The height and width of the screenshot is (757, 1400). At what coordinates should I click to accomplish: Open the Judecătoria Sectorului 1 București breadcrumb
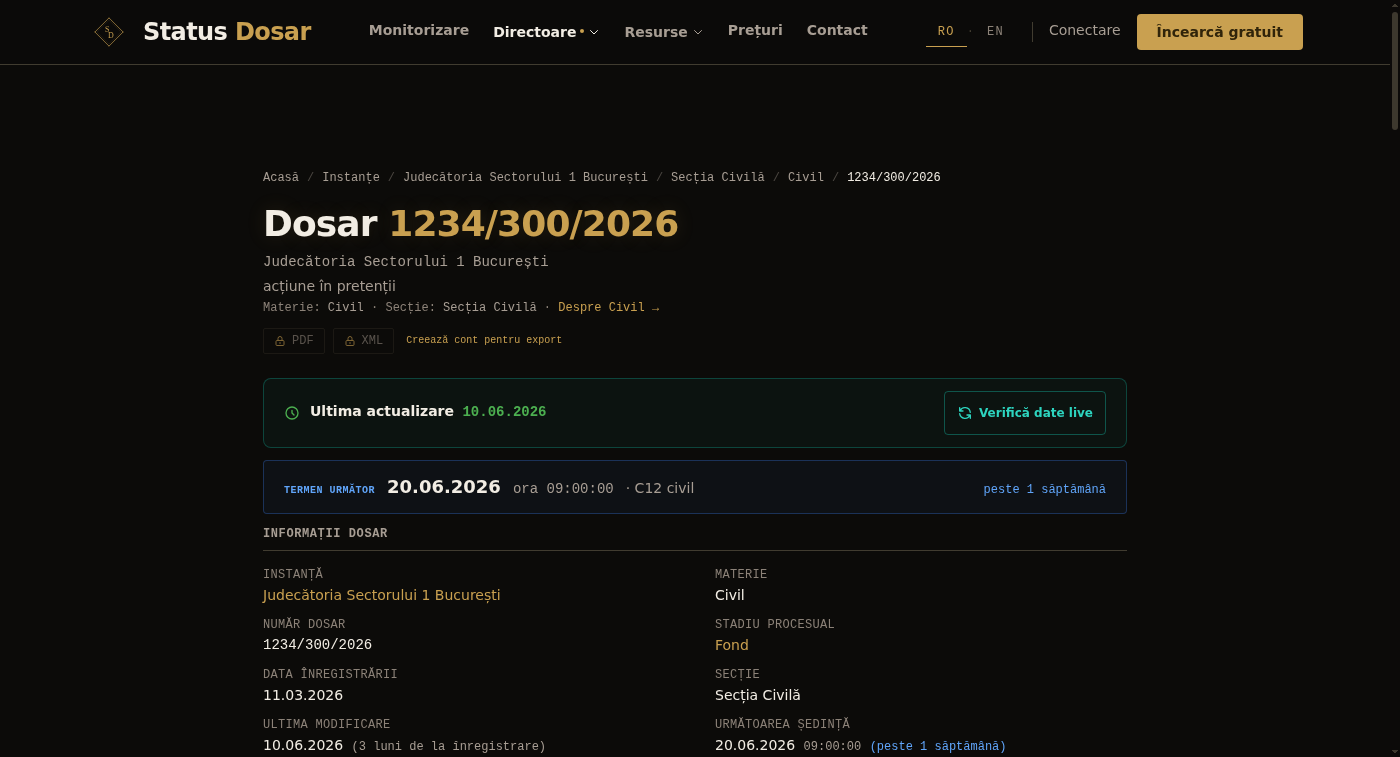point(526,177)
